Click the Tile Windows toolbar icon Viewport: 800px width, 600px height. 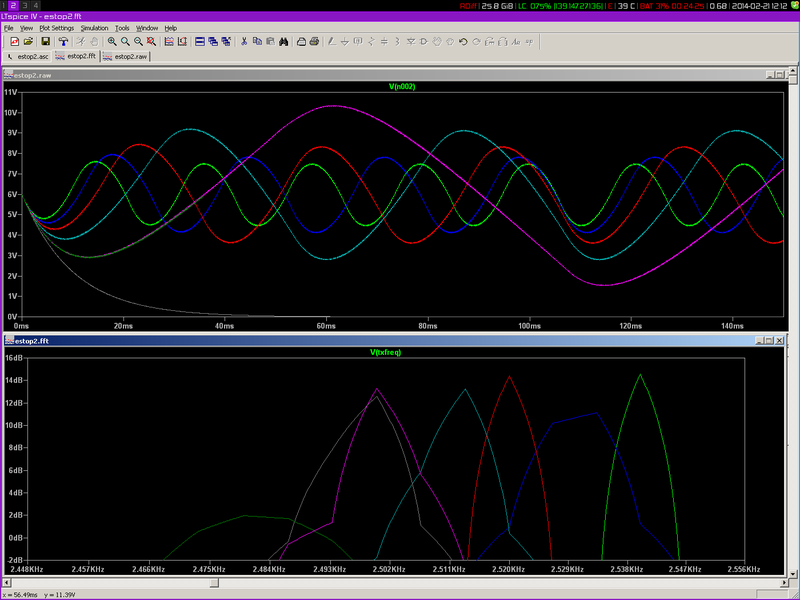point(201,41)
